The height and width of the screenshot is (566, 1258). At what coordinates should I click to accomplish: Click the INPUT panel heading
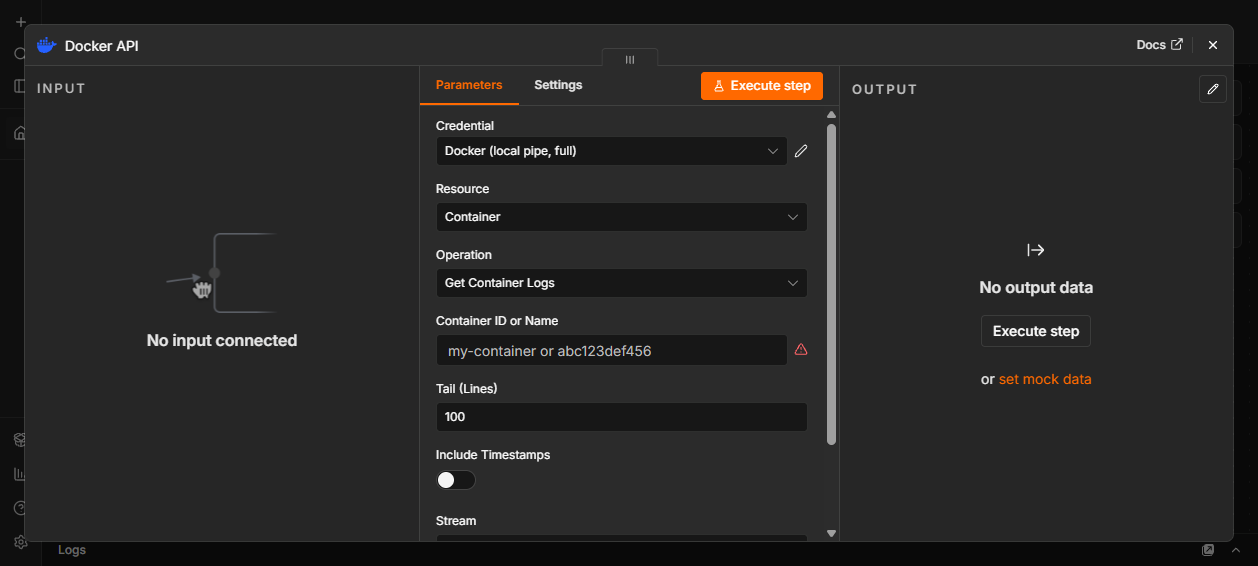coord(62,89)
